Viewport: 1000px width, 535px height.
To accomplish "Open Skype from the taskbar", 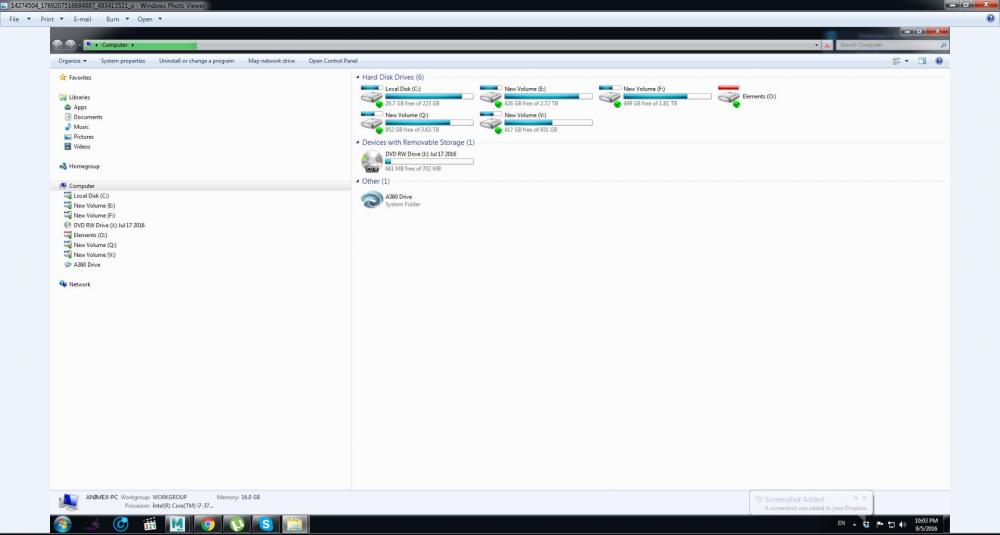I will click(266, 524).
